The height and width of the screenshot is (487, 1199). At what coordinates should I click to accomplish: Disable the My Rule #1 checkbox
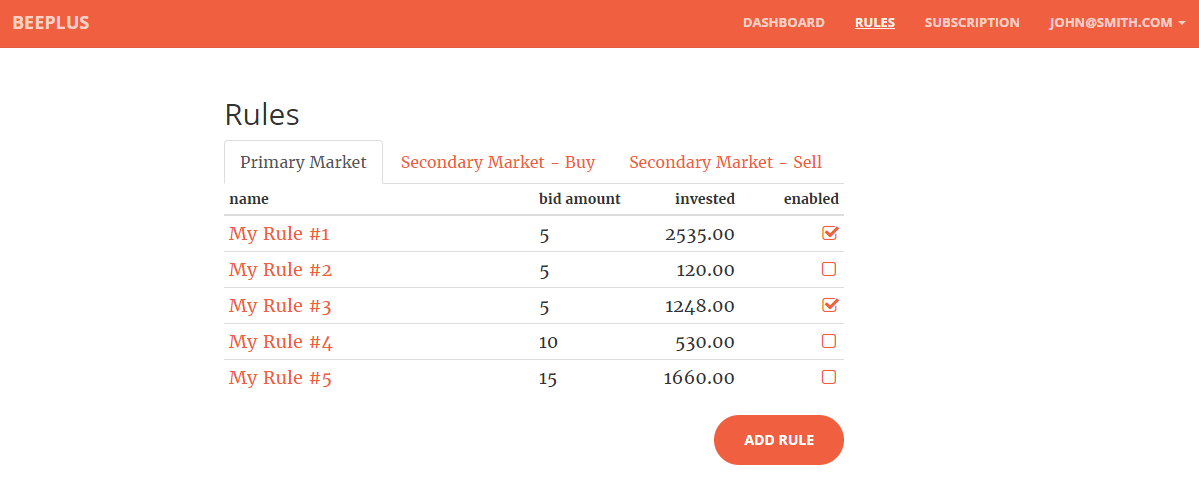[x=829, y=233]
